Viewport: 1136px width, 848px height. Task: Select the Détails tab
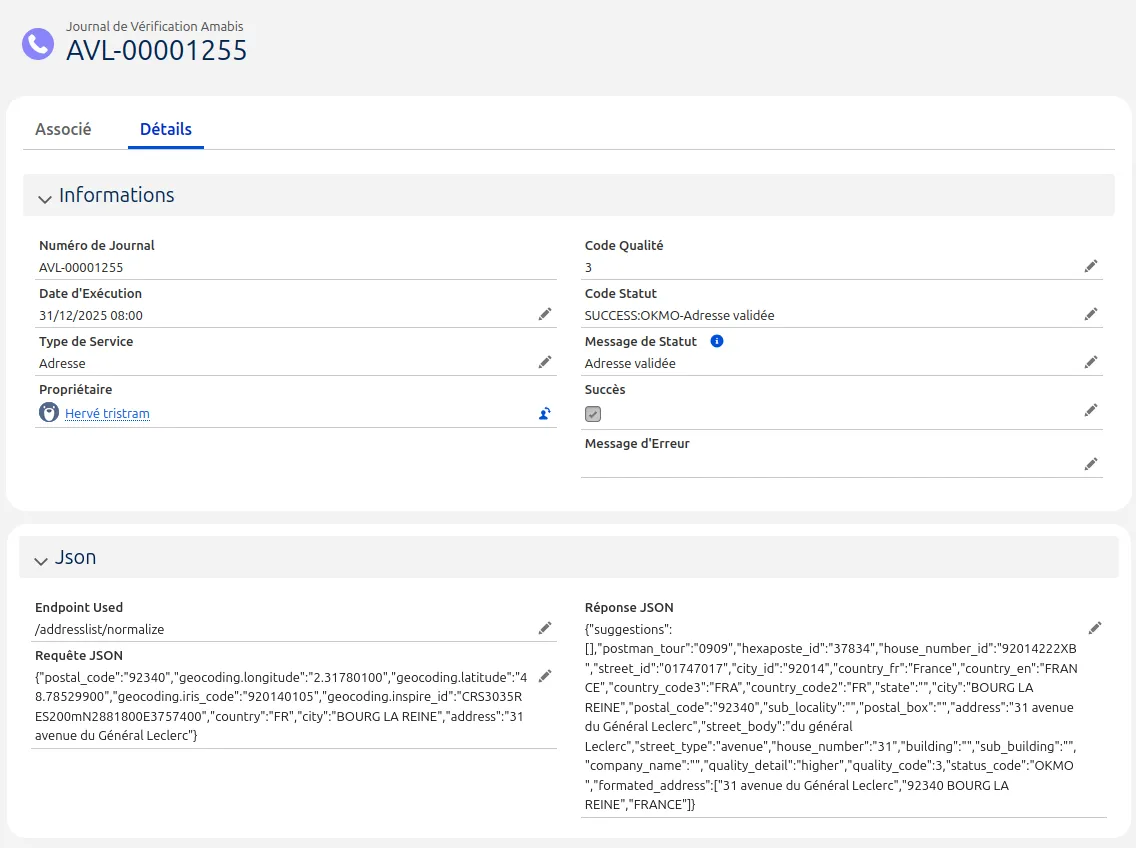[166, 129]
